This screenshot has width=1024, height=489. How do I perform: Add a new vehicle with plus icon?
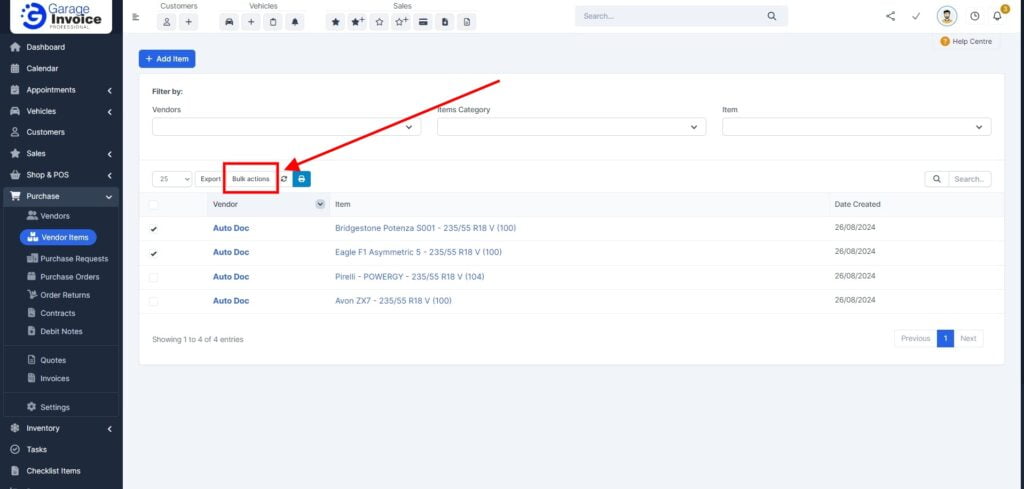click(x=251, y=22)
